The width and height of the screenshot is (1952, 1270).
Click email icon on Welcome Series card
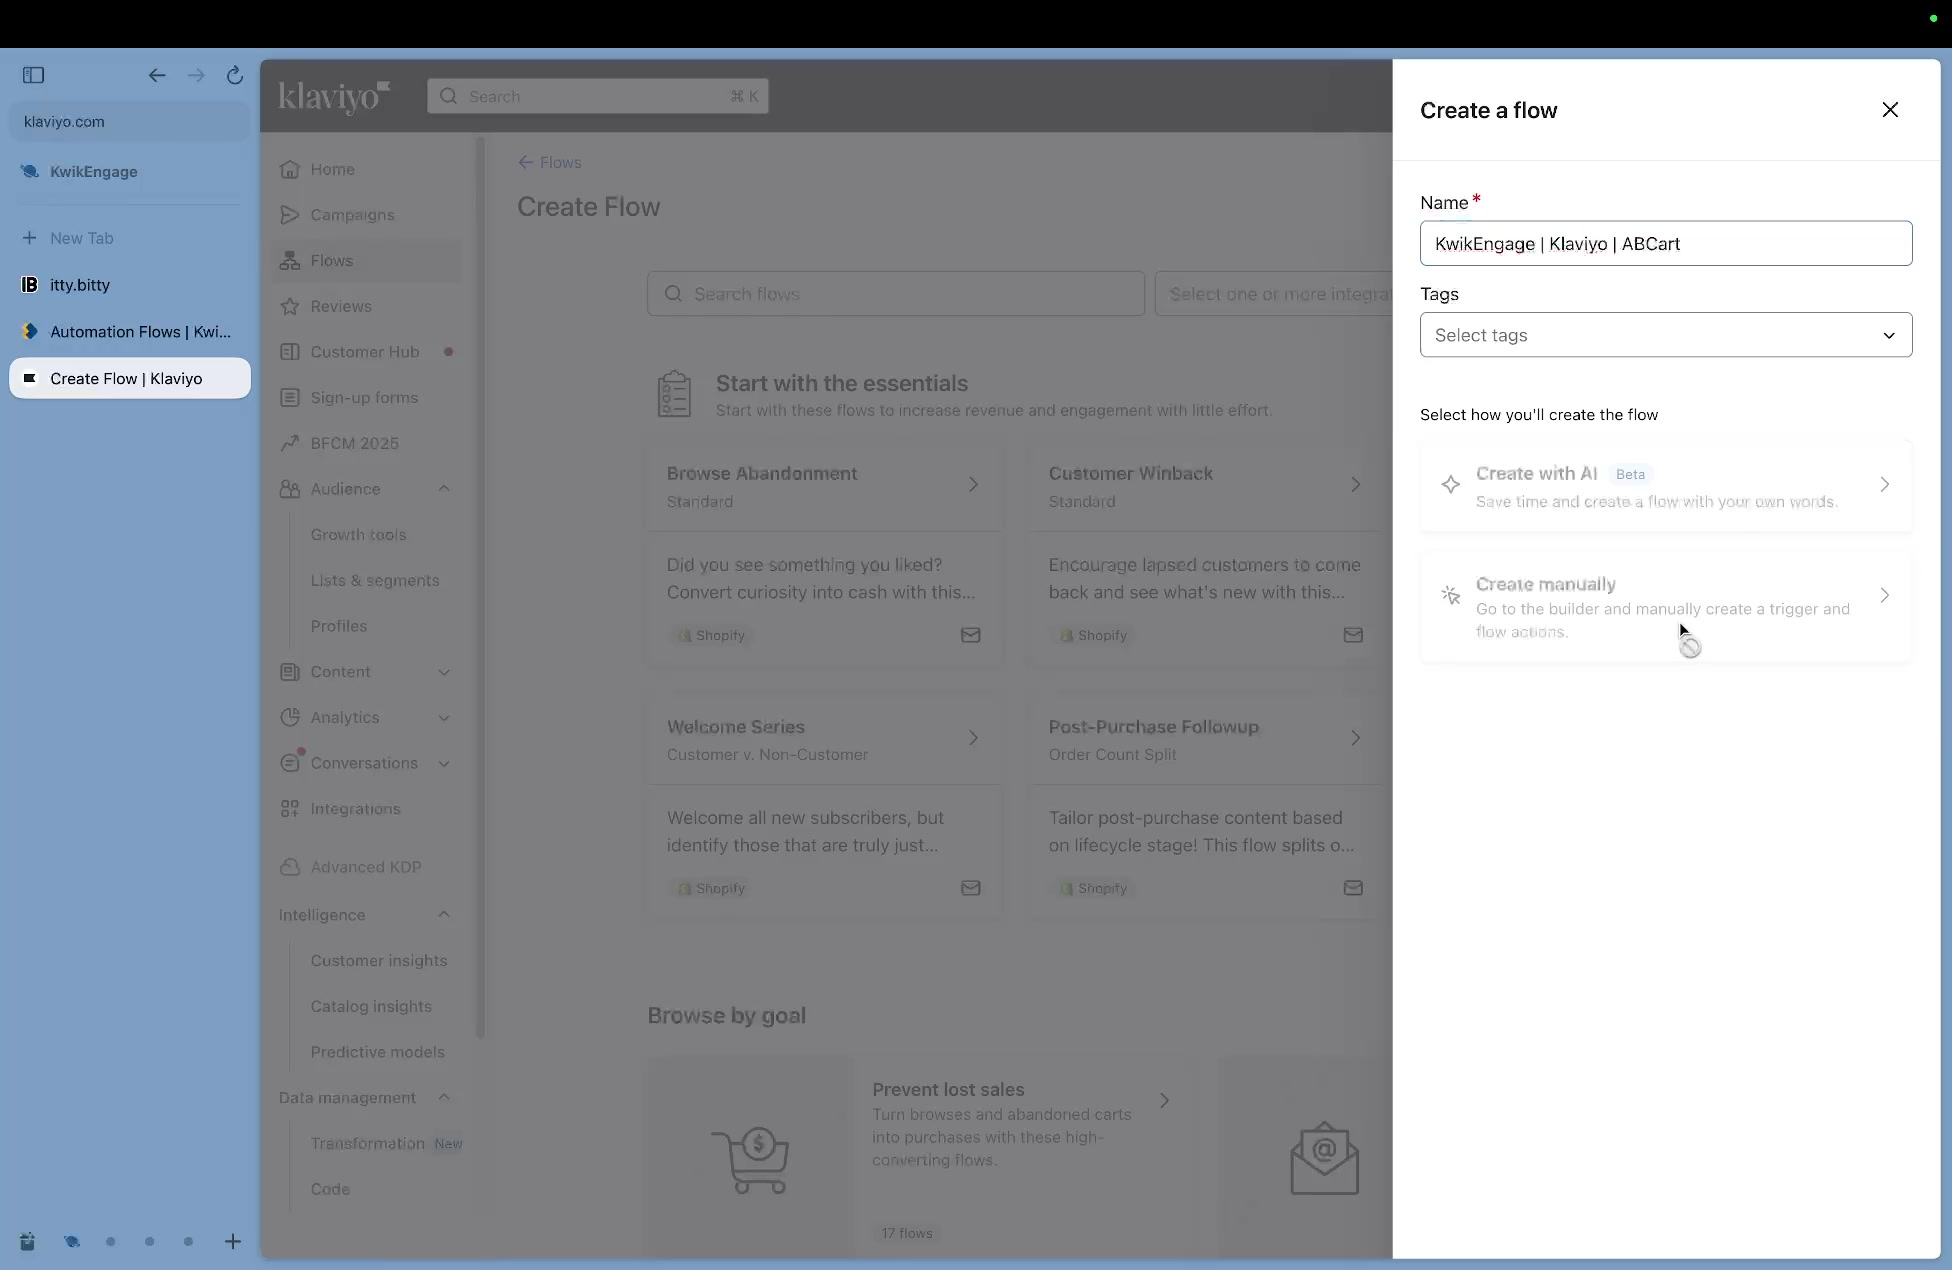[x=970, y=888]
